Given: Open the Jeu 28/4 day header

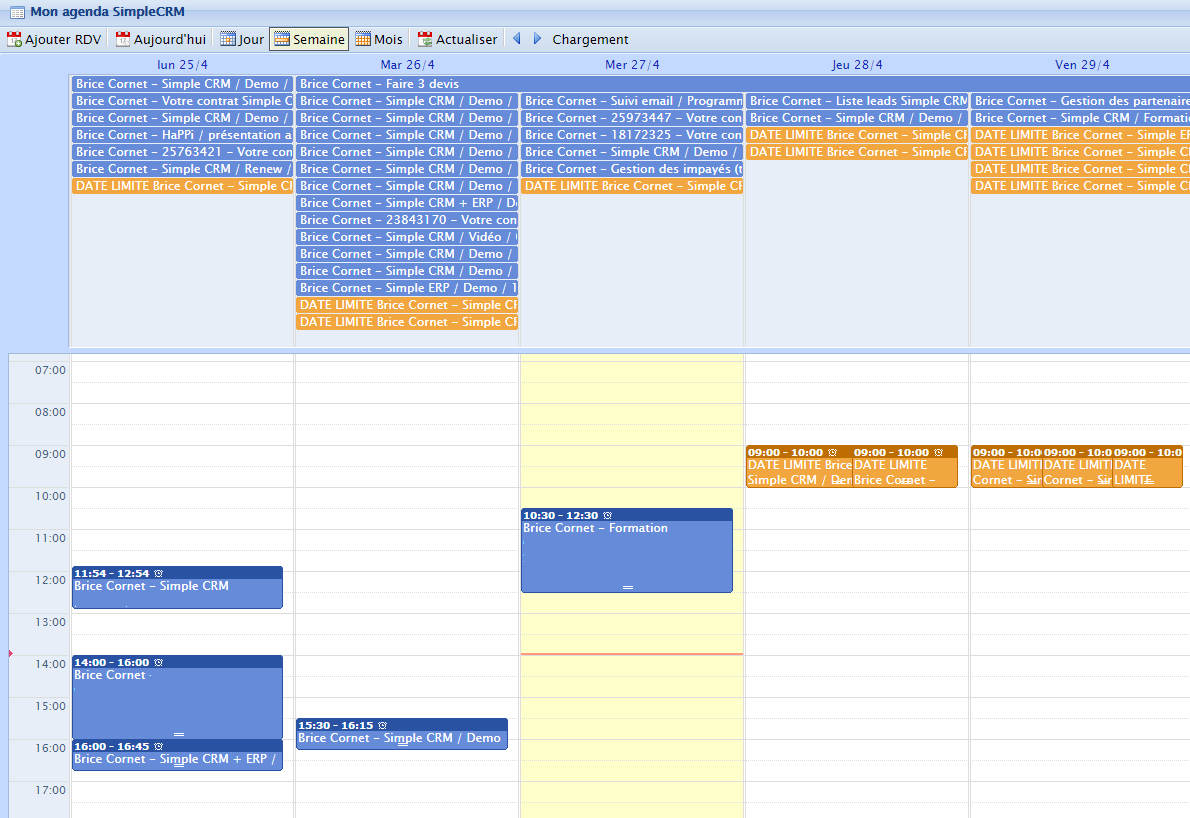Looking at the screenshot, I should pos(857,64).
